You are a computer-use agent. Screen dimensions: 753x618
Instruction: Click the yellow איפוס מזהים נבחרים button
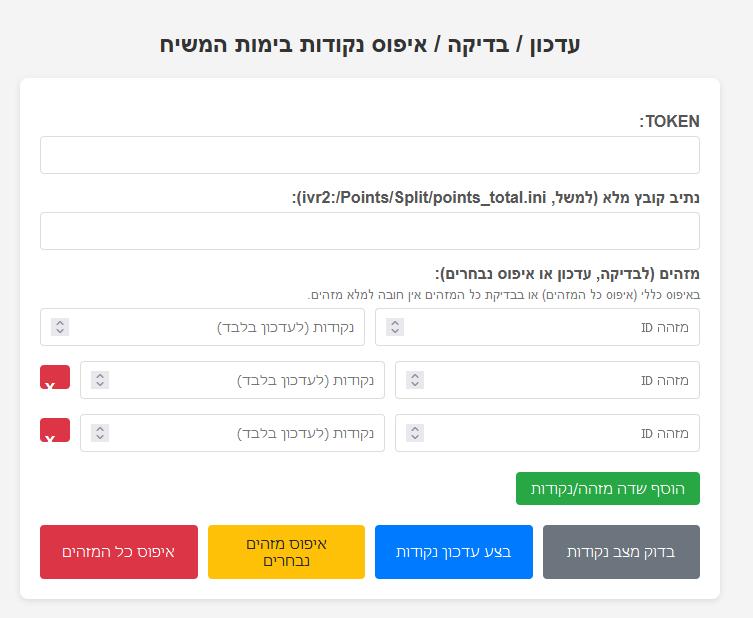[286, 552]
